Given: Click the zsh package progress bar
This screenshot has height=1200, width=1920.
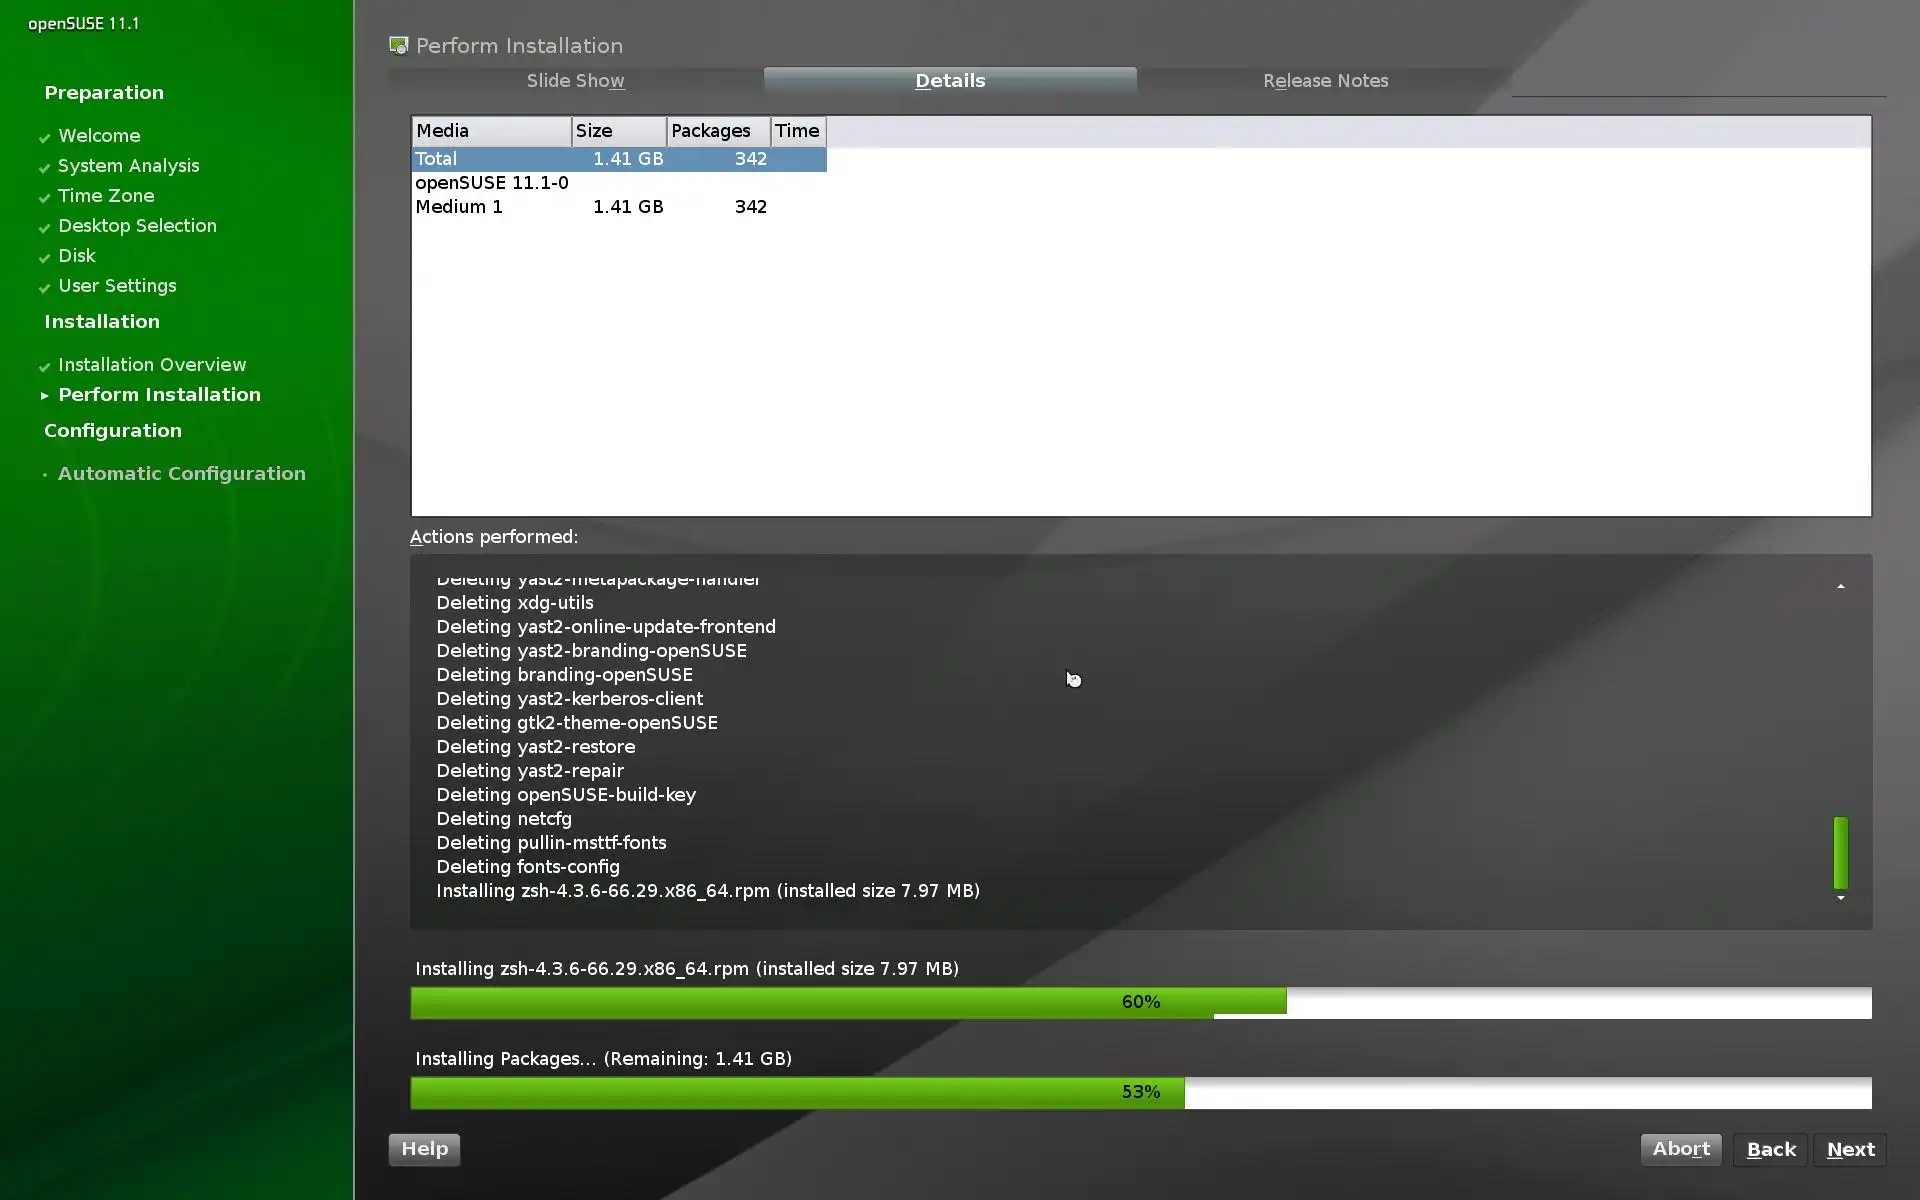Looking at the screenshot, I should [1140, 1002].
